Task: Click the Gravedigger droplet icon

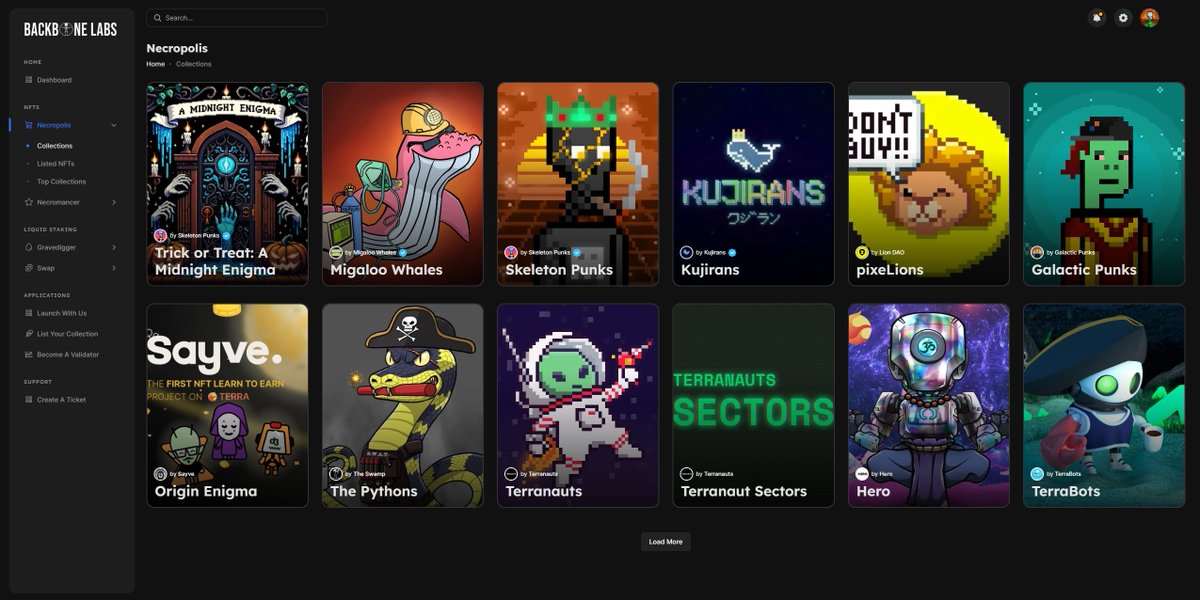Action: [29, 247]
